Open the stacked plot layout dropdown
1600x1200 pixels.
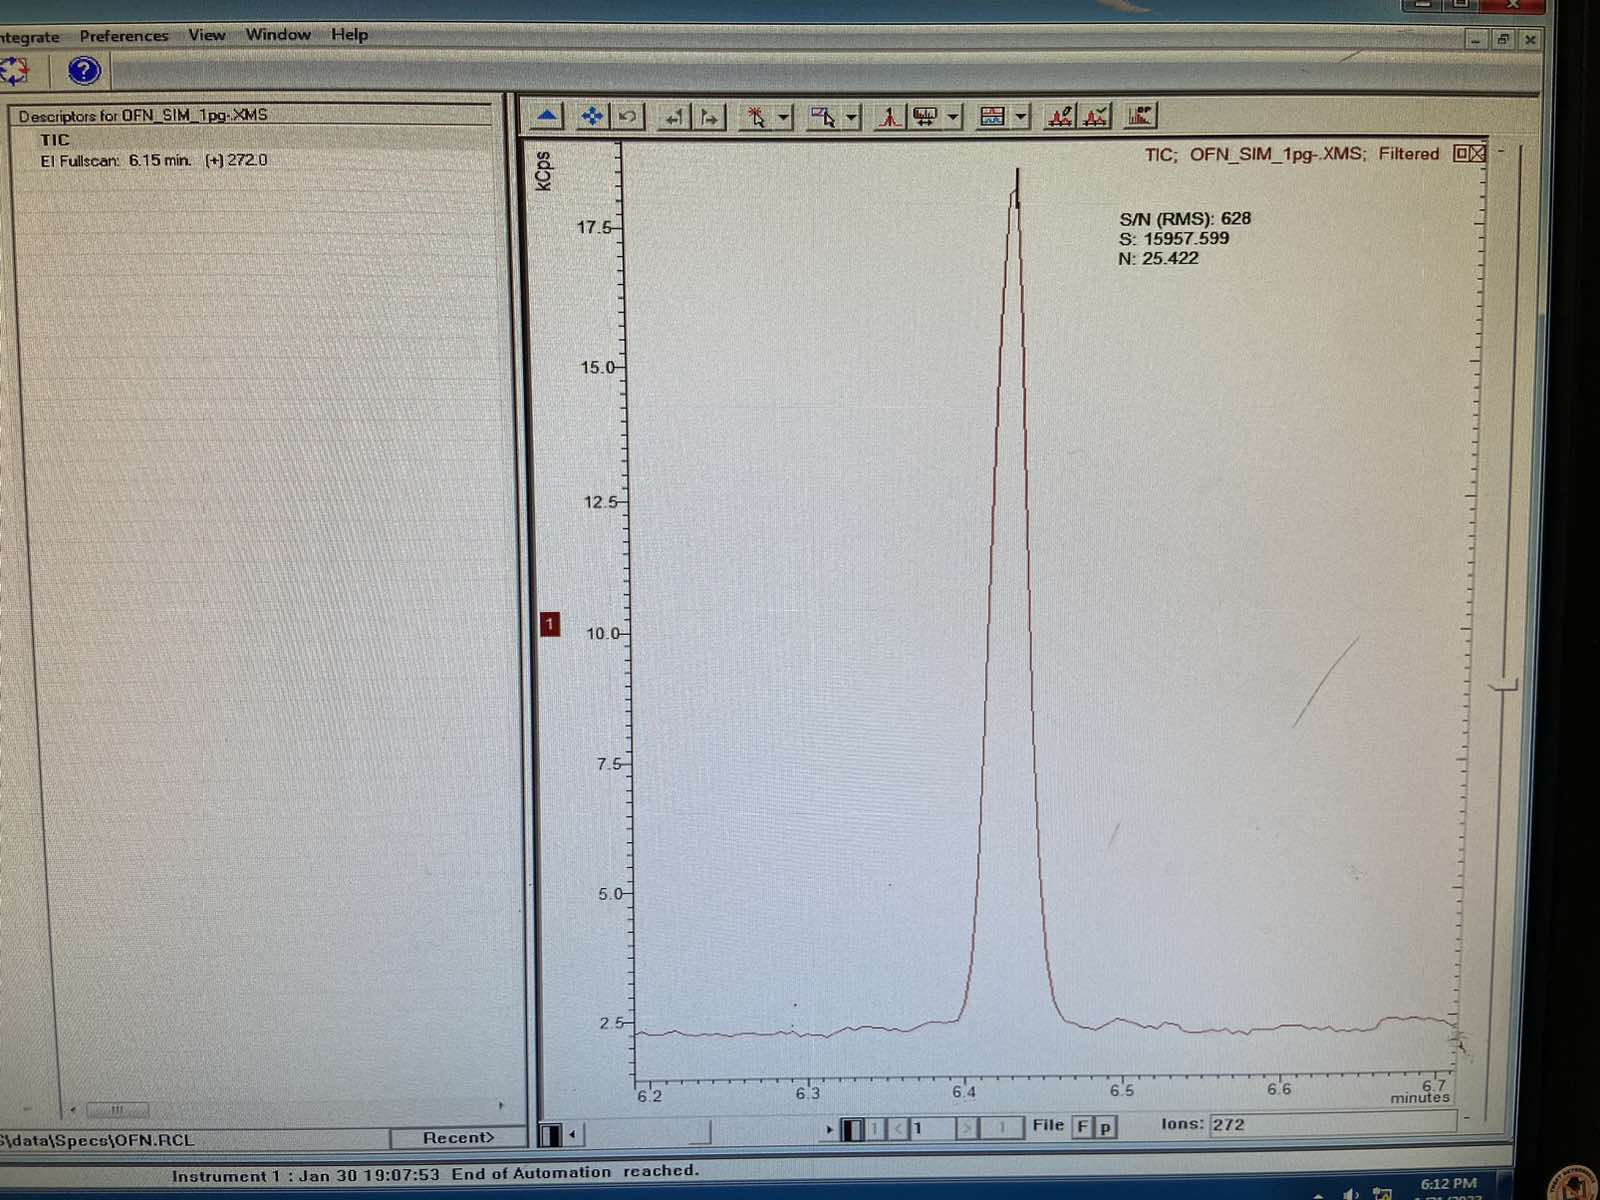pyautogui.click(x=1020, y=118)
